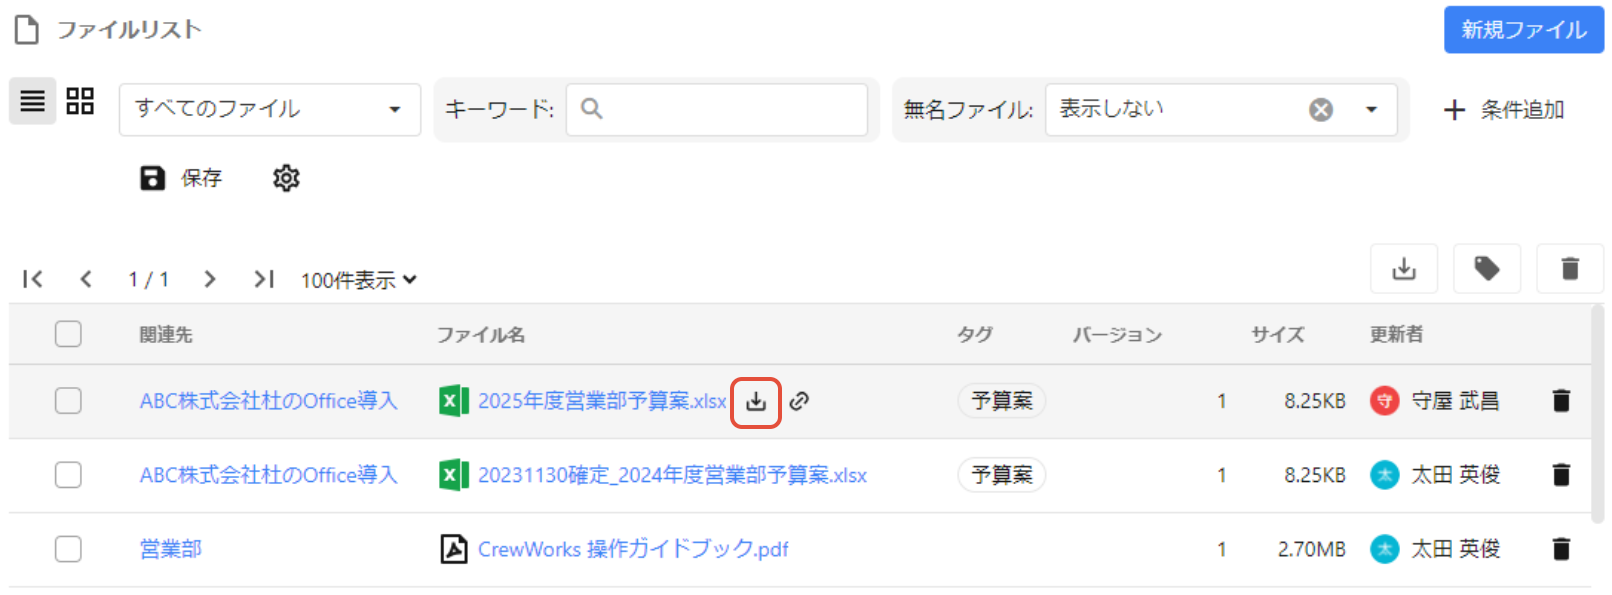Image resolution: width=1612 pixels, height=595 pixels.
Task: Expand the 無名ファイル 表示しない dropdown
Action: 1372,109
